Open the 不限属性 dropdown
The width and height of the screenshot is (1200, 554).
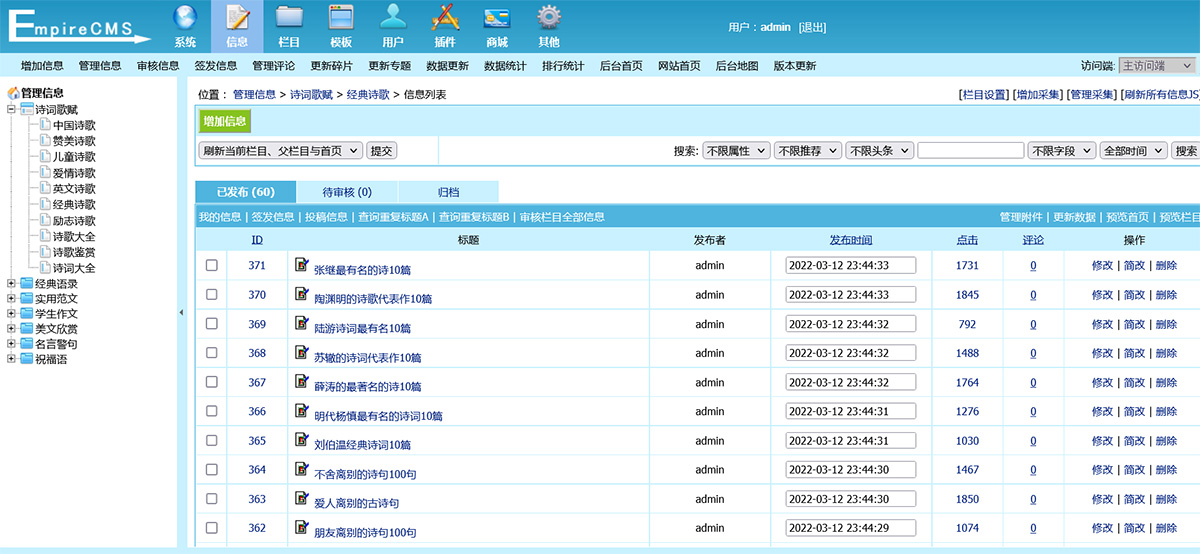click(x=736, y=151)
